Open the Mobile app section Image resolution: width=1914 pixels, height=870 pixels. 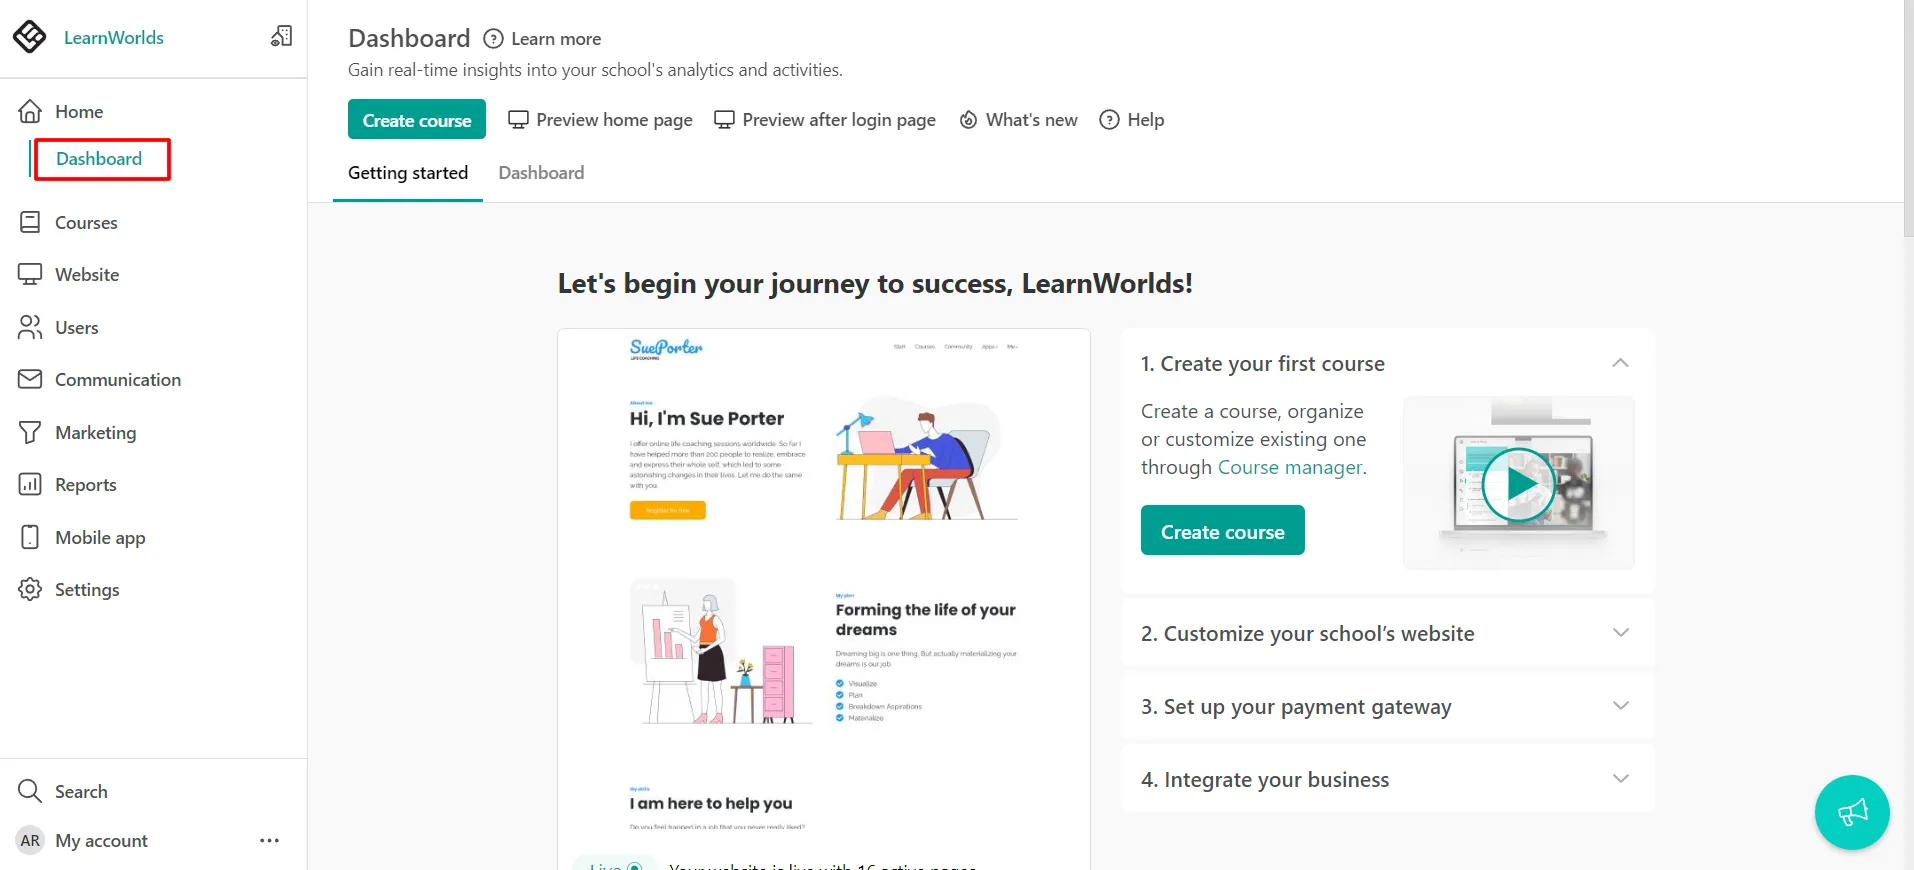tap(100, 537)
